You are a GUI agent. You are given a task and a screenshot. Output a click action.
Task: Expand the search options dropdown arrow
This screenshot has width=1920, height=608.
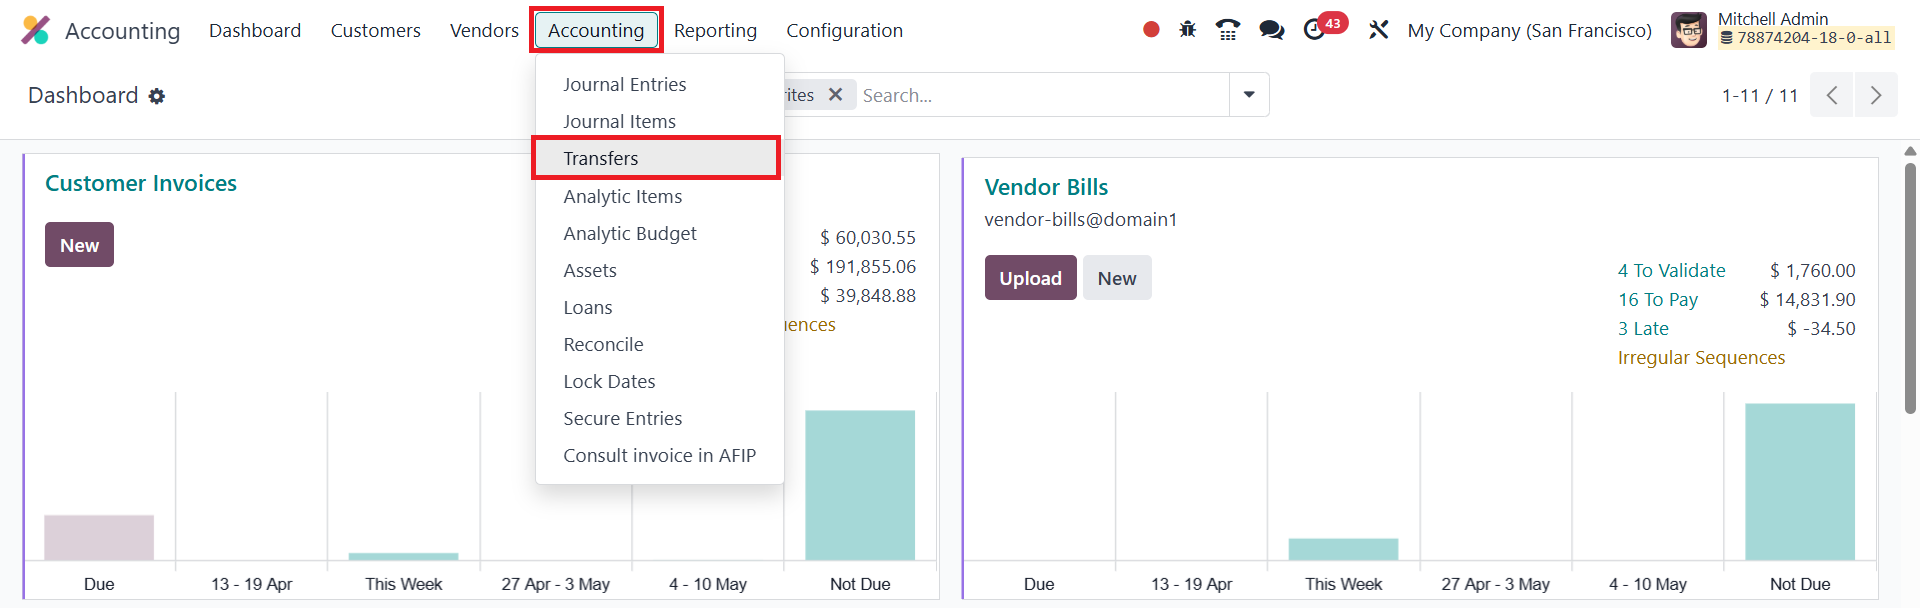point(1249,94)
